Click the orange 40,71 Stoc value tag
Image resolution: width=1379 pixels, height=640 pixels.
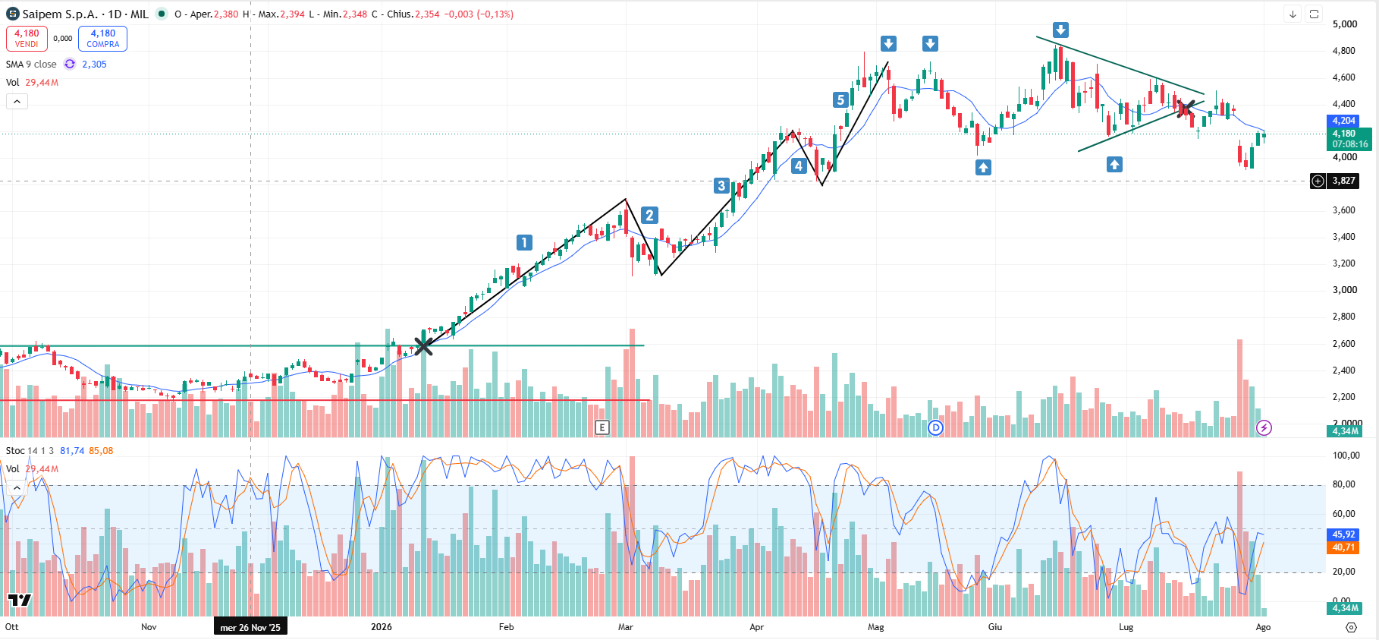pos(1342,547)
